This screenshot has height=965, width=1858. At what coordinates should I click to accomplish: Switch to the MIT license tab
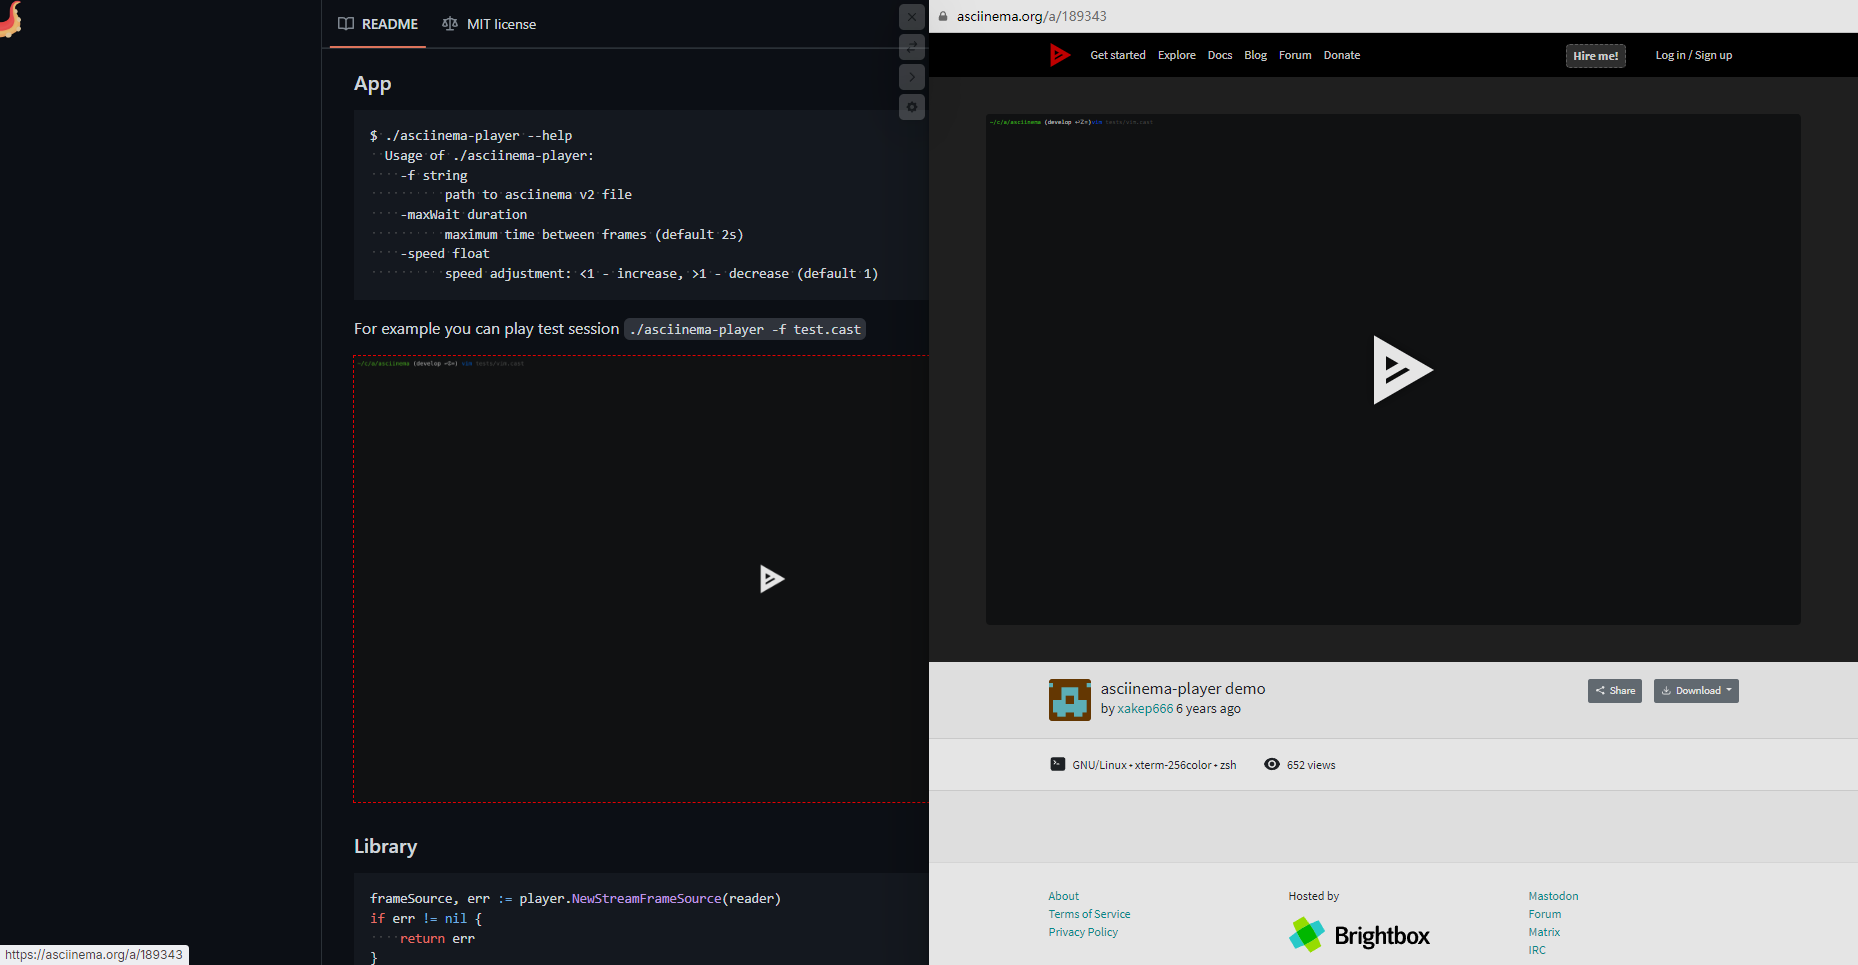click(x=500, y=24)
